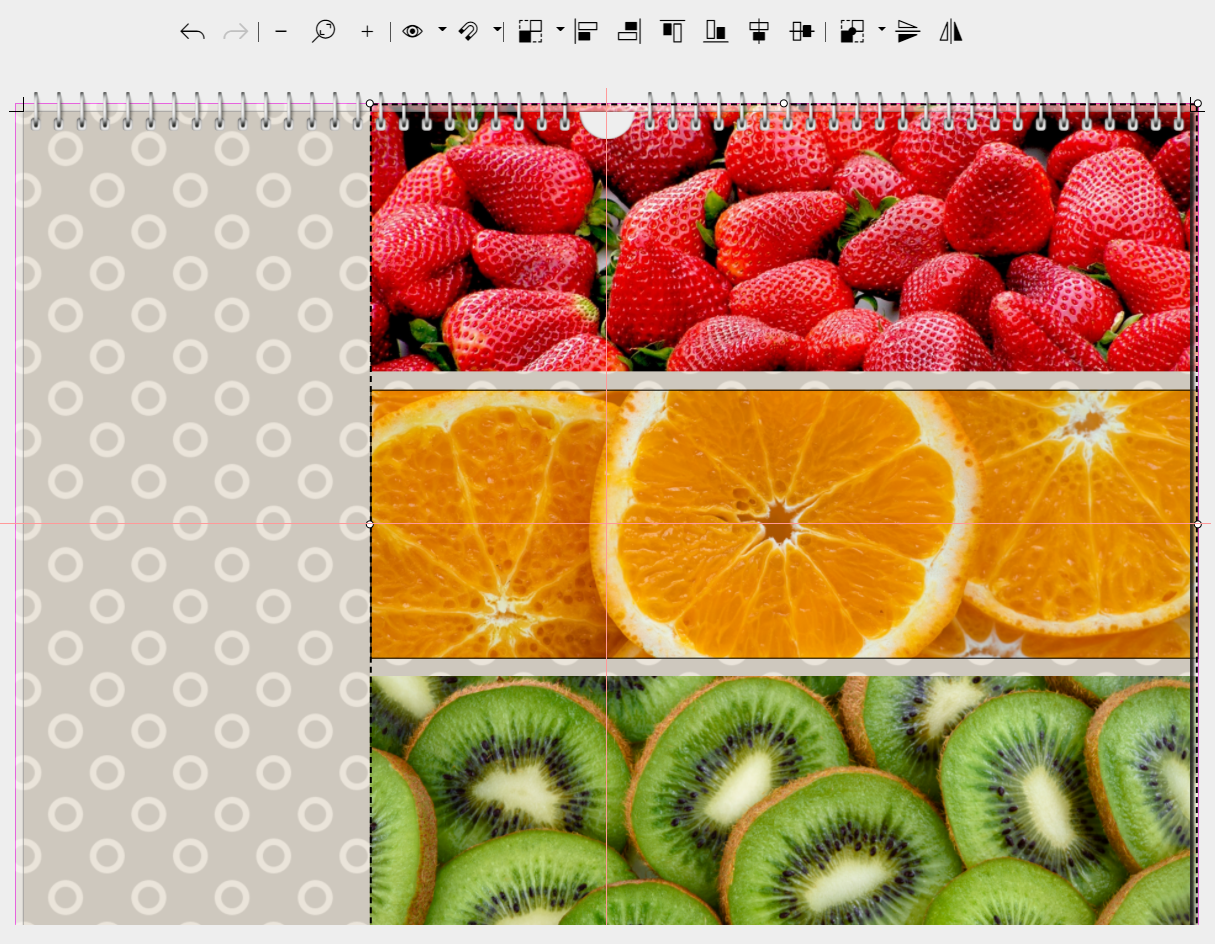The width and height of the screenshot is (1215, 944).
Task: Zoom in with the plus button
Action: [367, 32]
